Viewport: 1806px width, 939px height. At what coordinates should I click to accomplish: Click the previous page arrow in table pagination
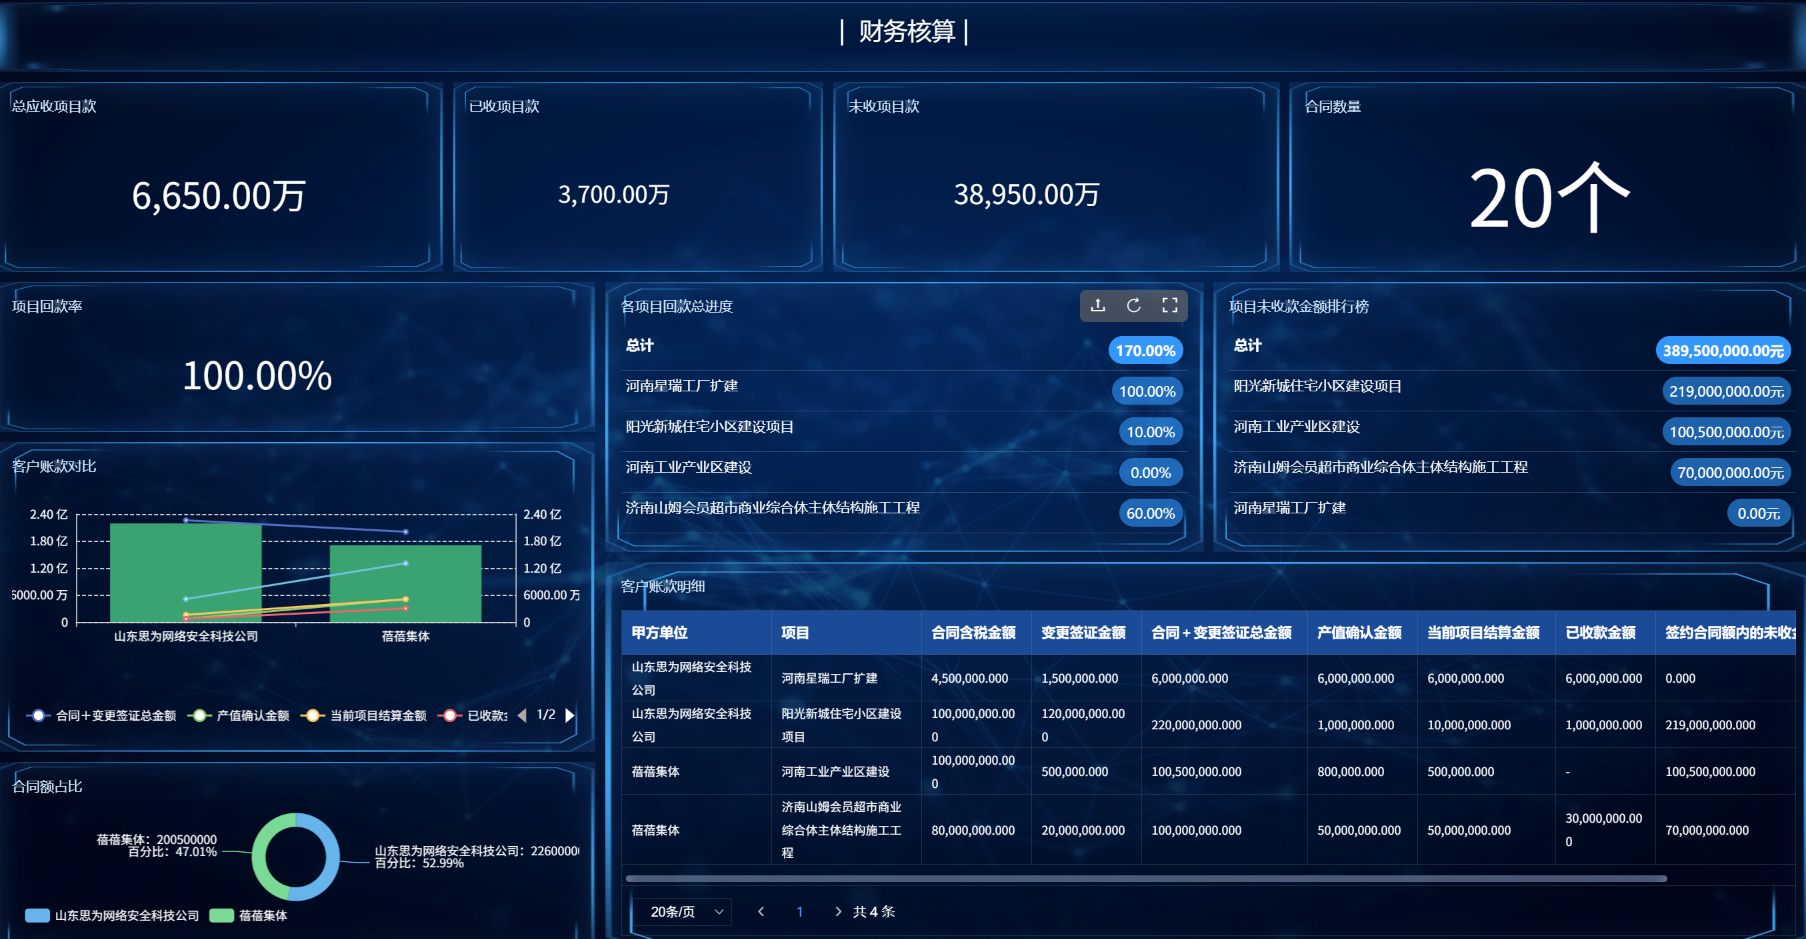click(761, 912)
